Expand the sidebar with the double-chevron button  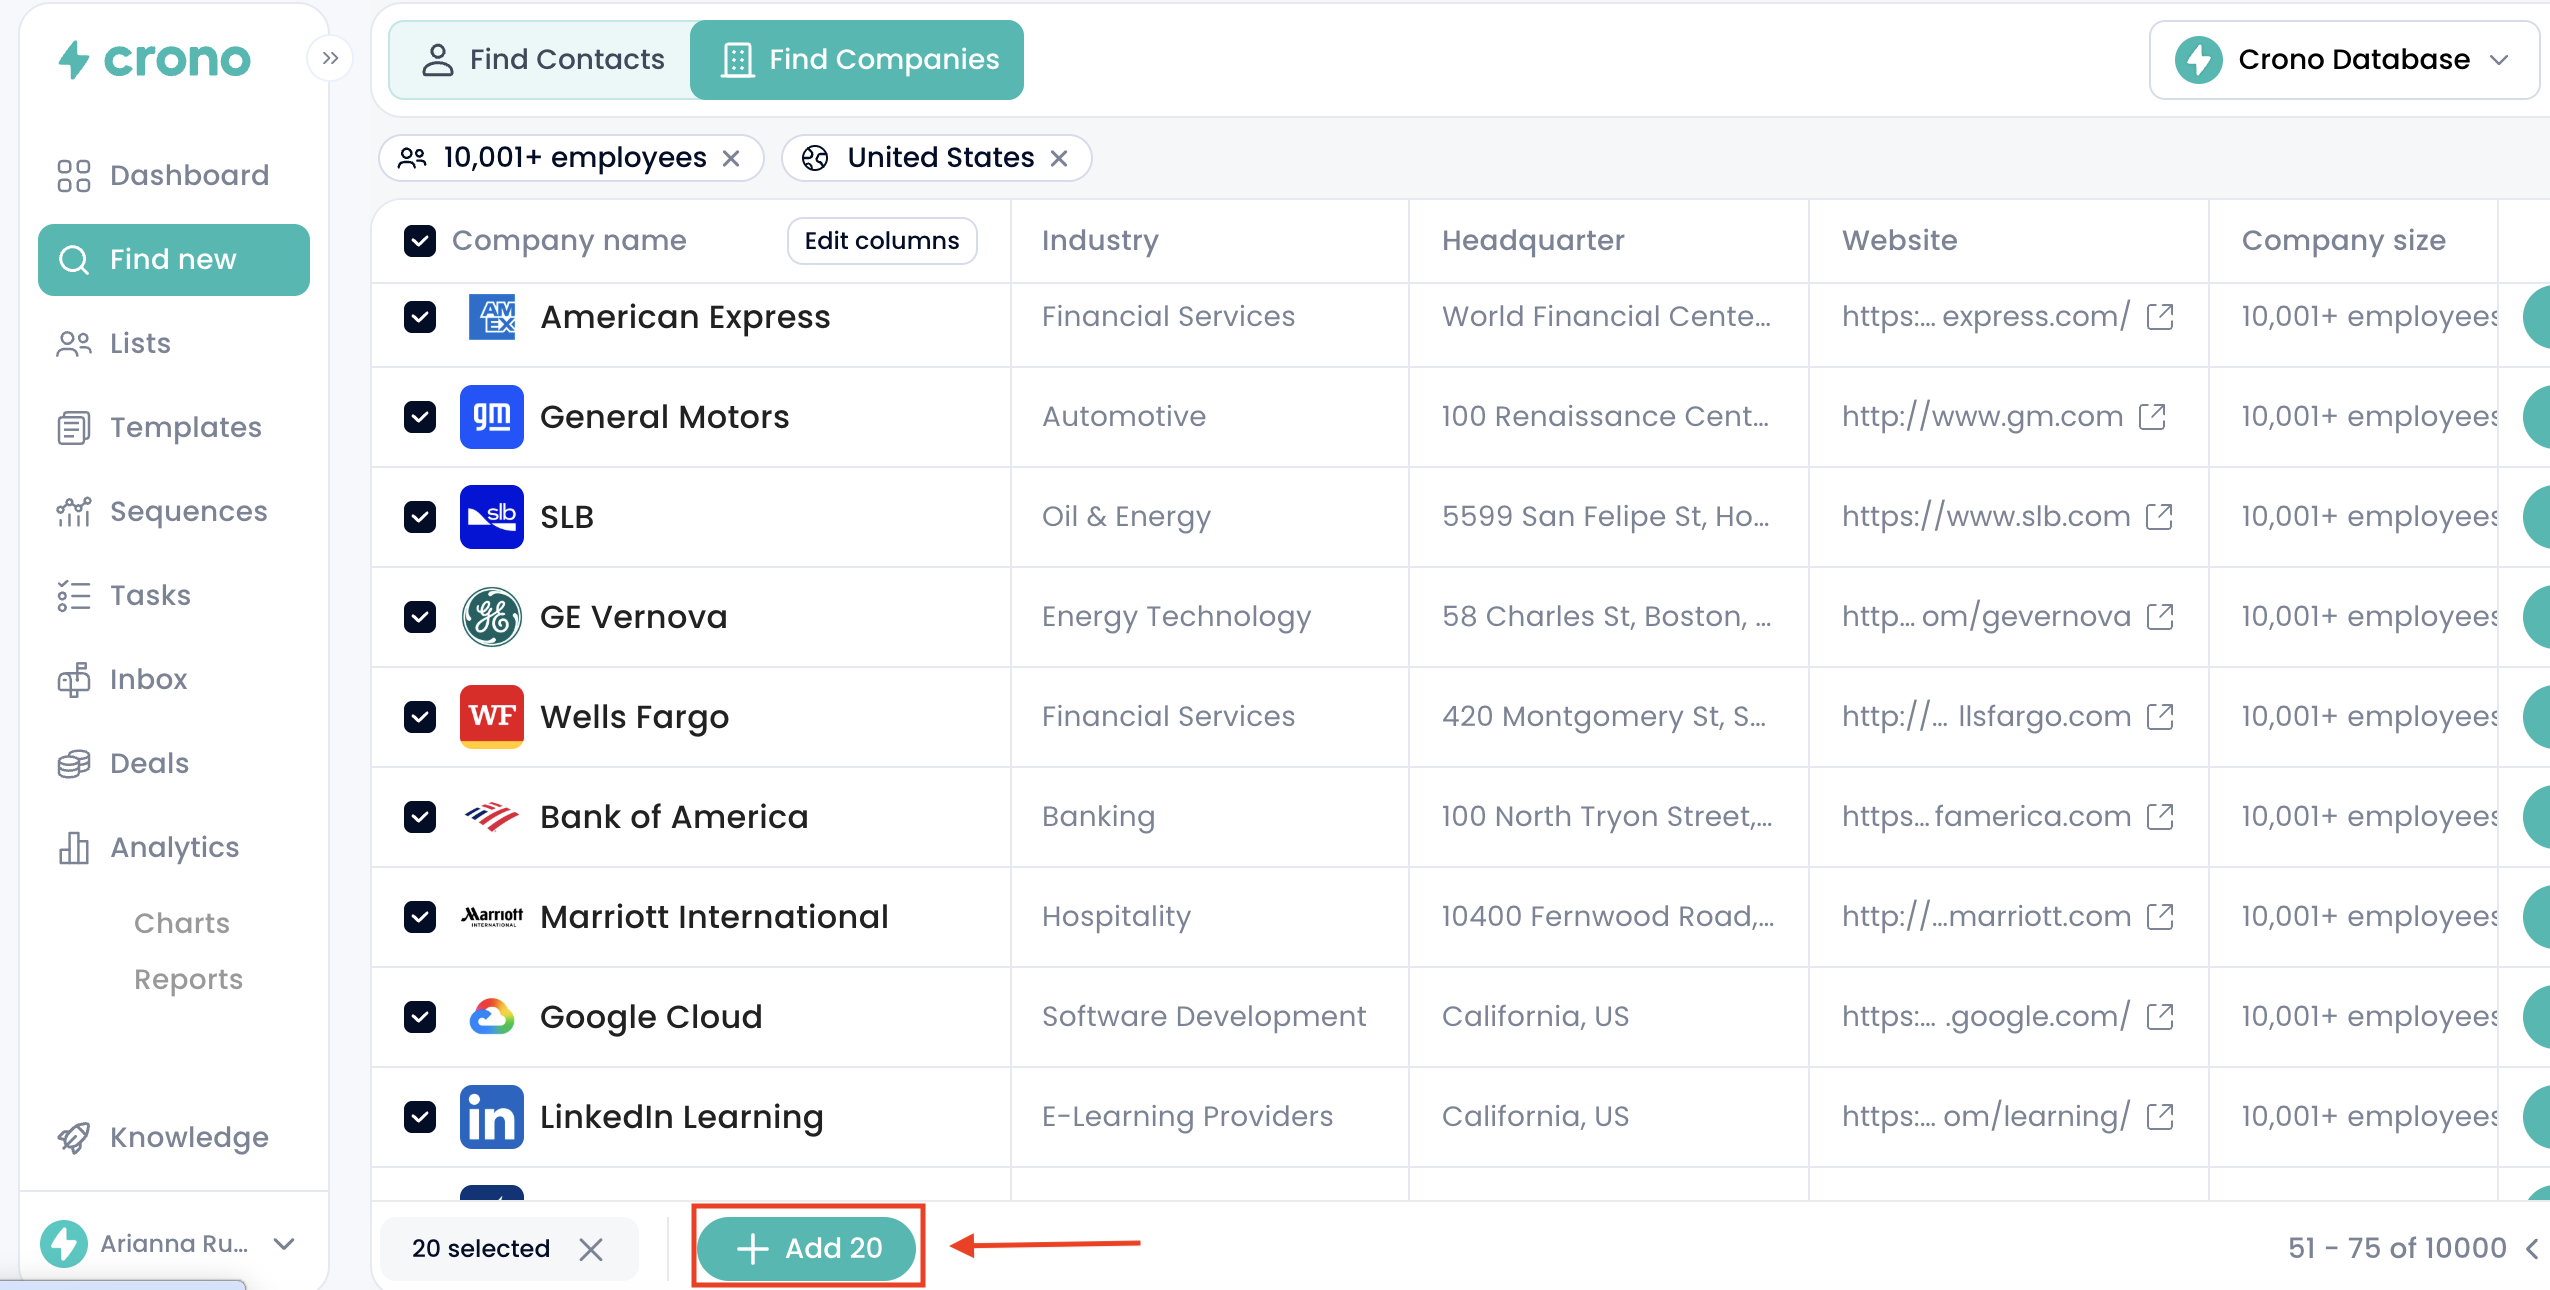[330, 59]
